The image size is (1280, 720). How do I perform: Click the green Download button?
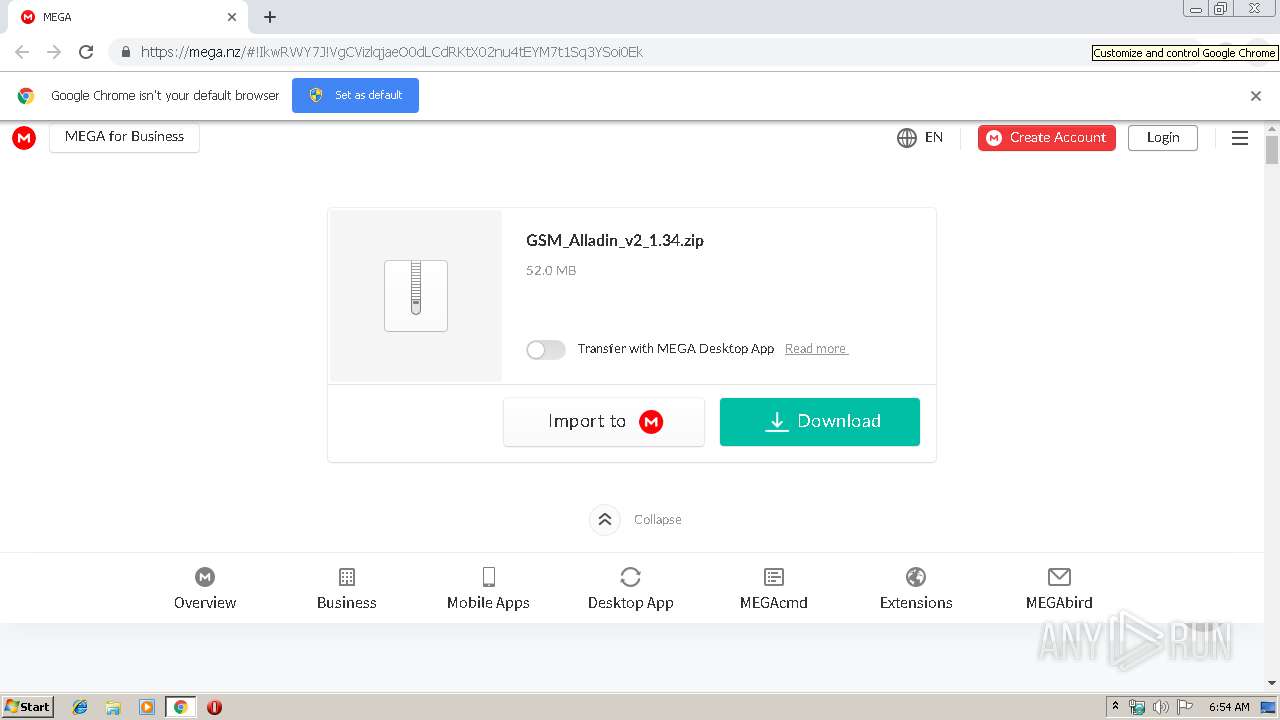(x=820, y=422)
